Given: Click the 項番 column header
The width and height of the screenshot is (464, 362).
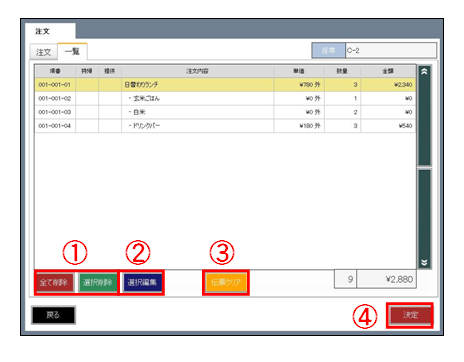Looking at the screenshot, I should coord(55,71).
